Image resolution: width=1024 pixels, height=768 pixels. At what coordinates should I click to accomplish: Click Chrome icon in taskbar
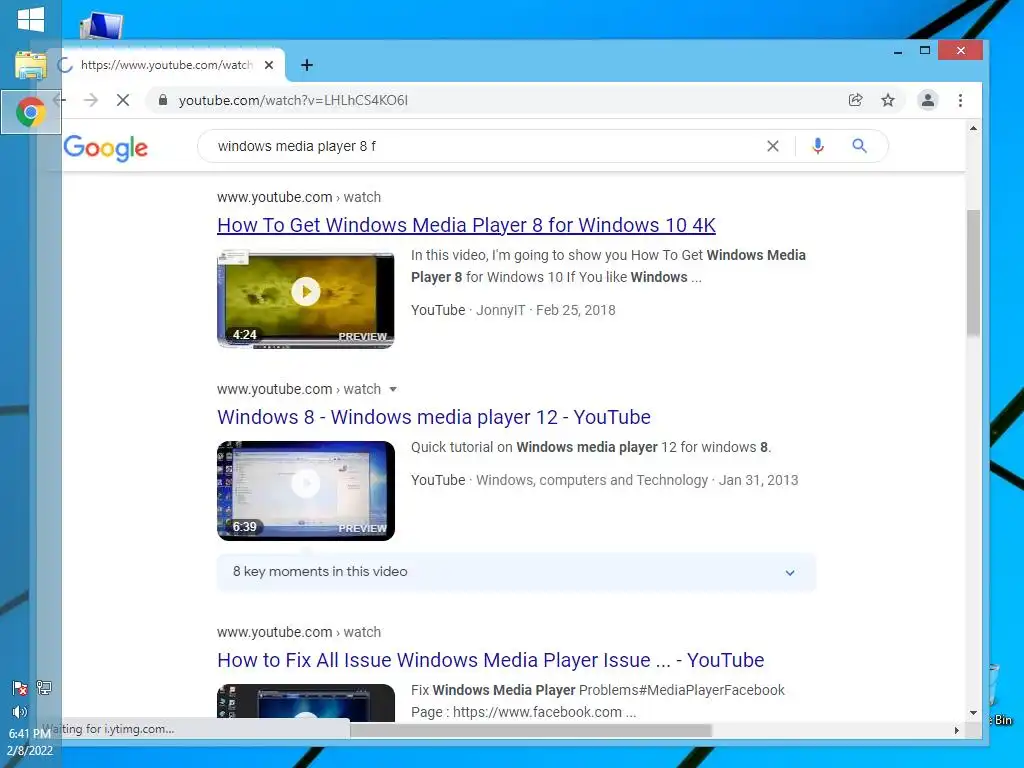pyautogui.click(x=31, y=112)
